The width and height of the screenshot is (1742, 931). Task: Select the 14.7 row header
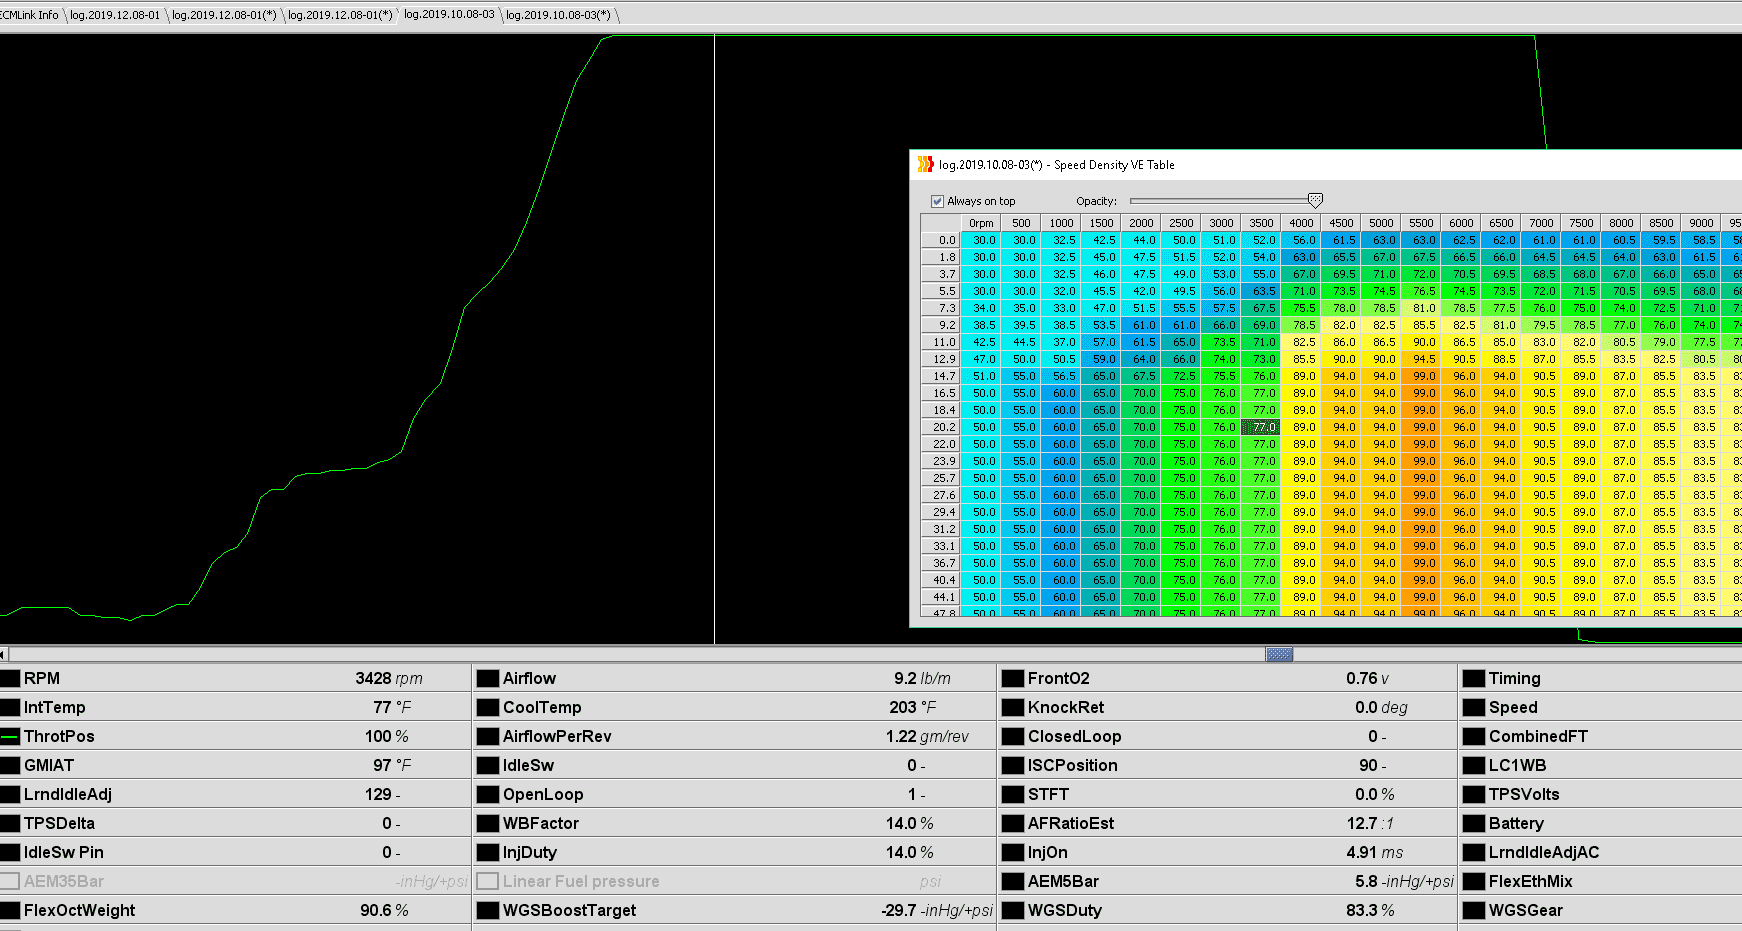pos(941,376)
